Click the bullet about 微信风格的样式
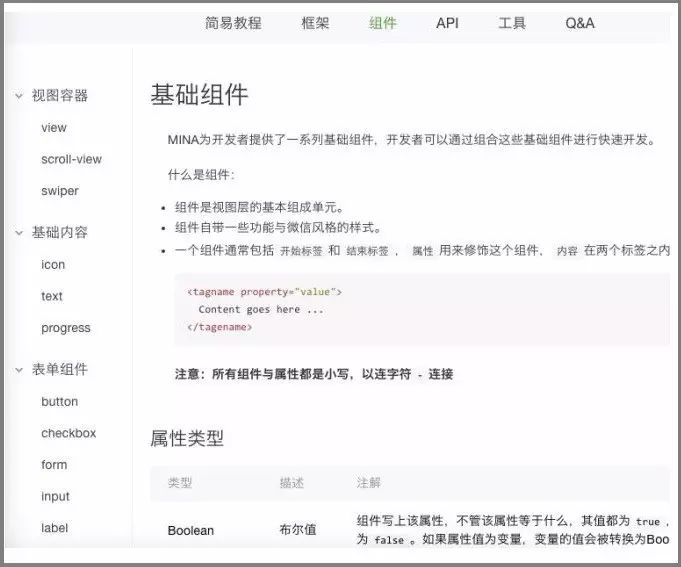 pyautogui.click(x=278, y=227)
